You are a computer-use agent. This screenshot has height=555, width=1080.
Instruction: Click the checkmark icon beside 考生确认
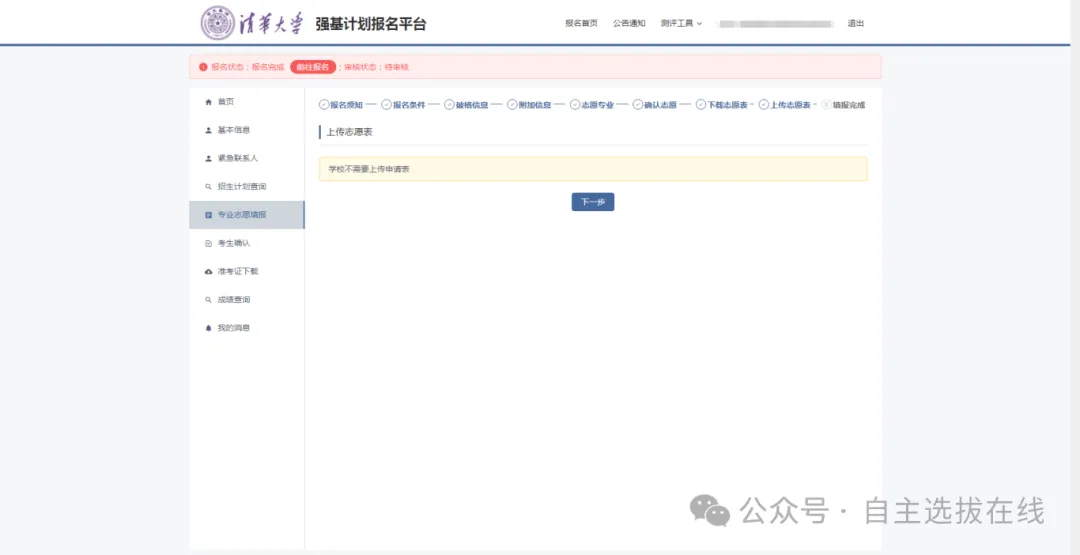coord(208,243)
